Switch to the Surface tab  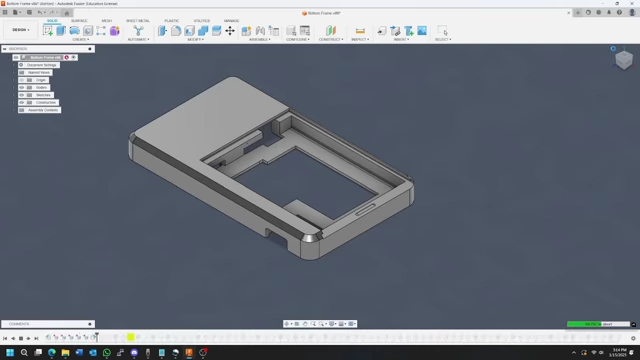79,21
